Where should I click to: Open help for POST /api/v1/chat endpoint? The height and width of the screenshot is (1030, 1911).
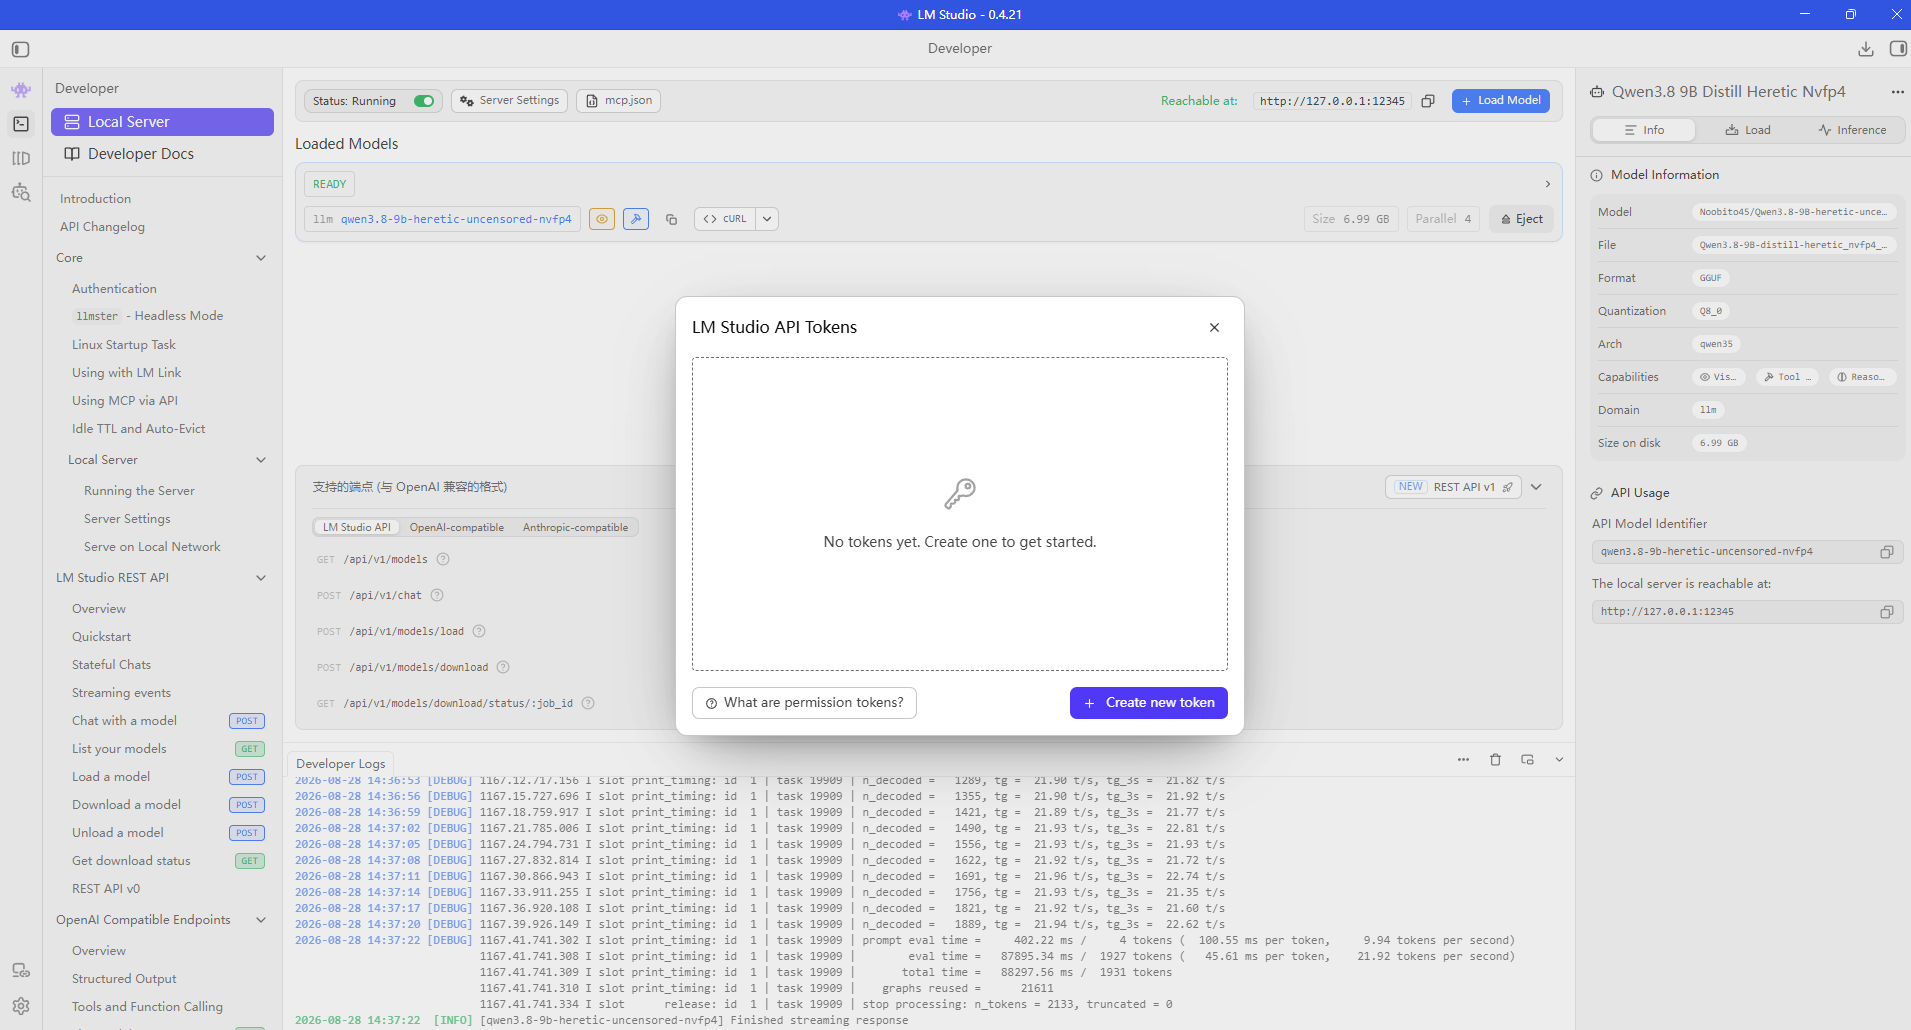437,596
